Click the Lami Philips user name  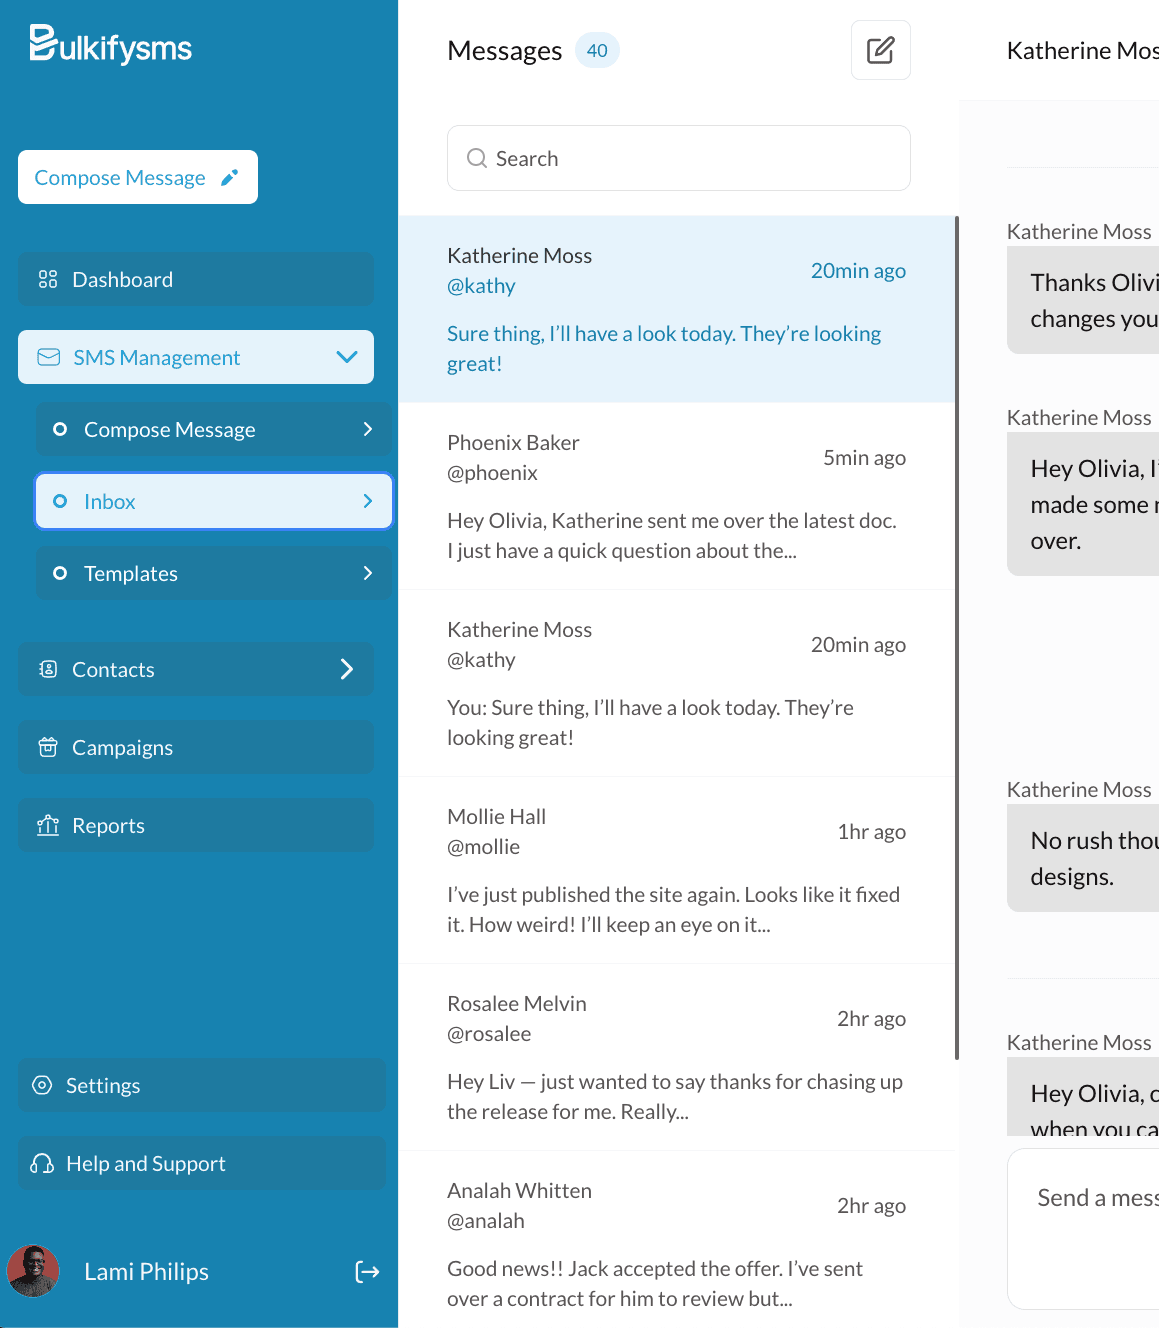point(147,1271)
